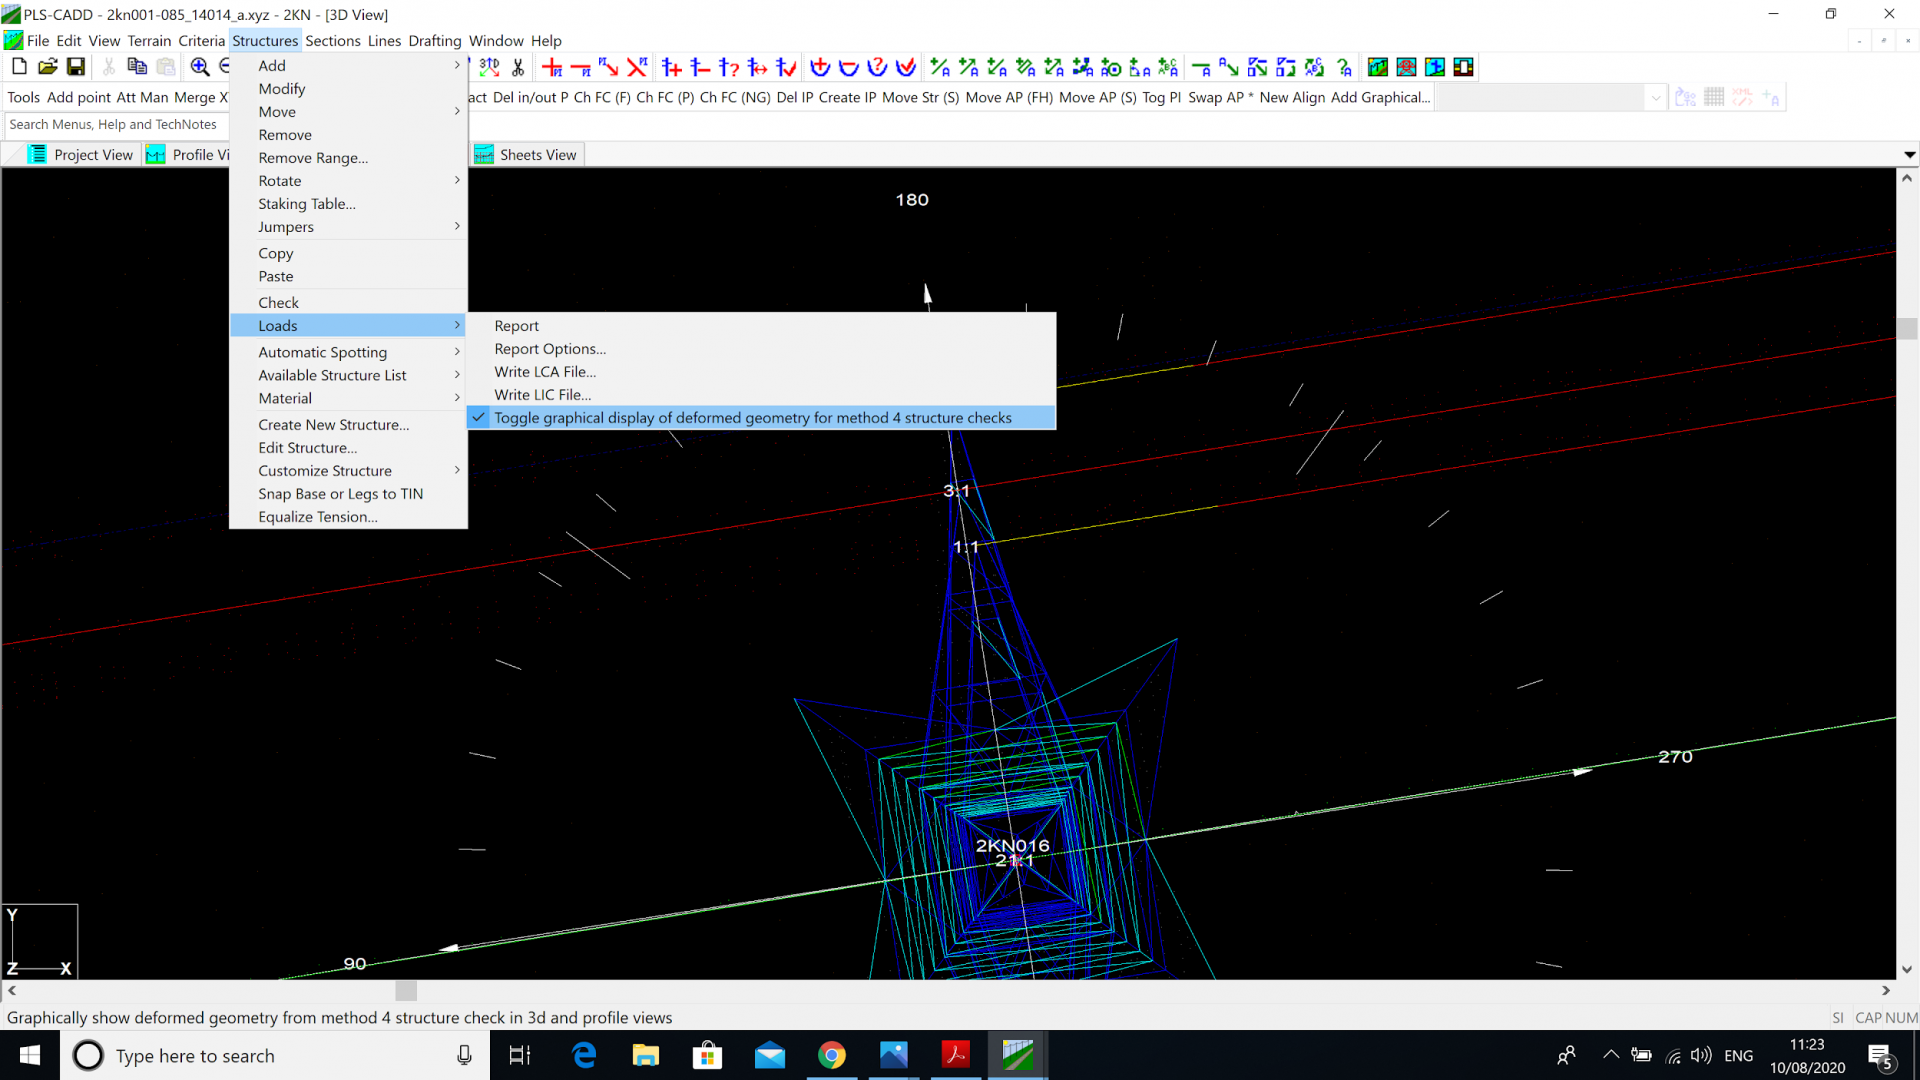
Task: Click the horizontal scrollbar thumb
Action: pyautogui.click(x=406, y=991)
